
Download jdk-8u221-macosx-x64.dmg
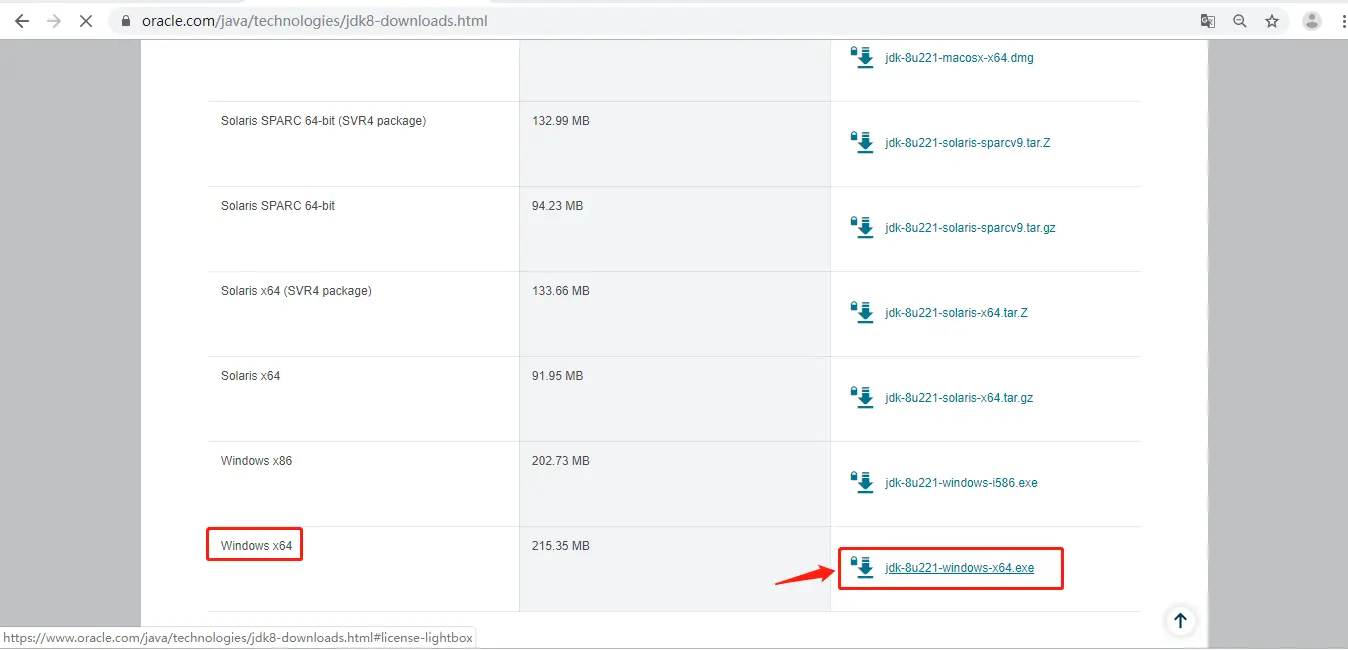(x=959, y=58)
